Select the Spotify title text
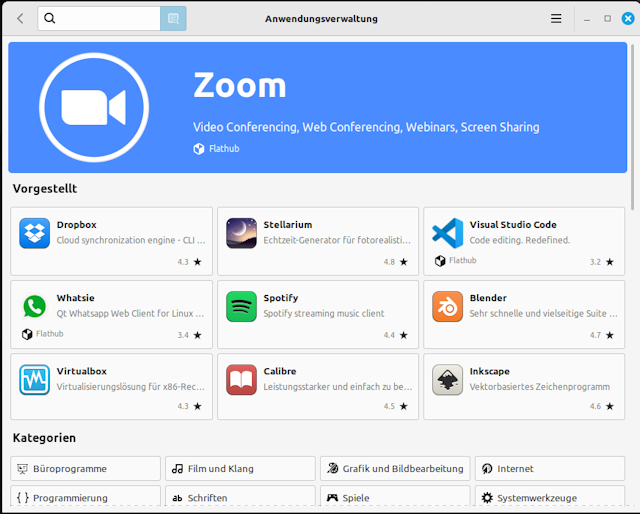Screen dimensions: 640x514 click(281, 298)
